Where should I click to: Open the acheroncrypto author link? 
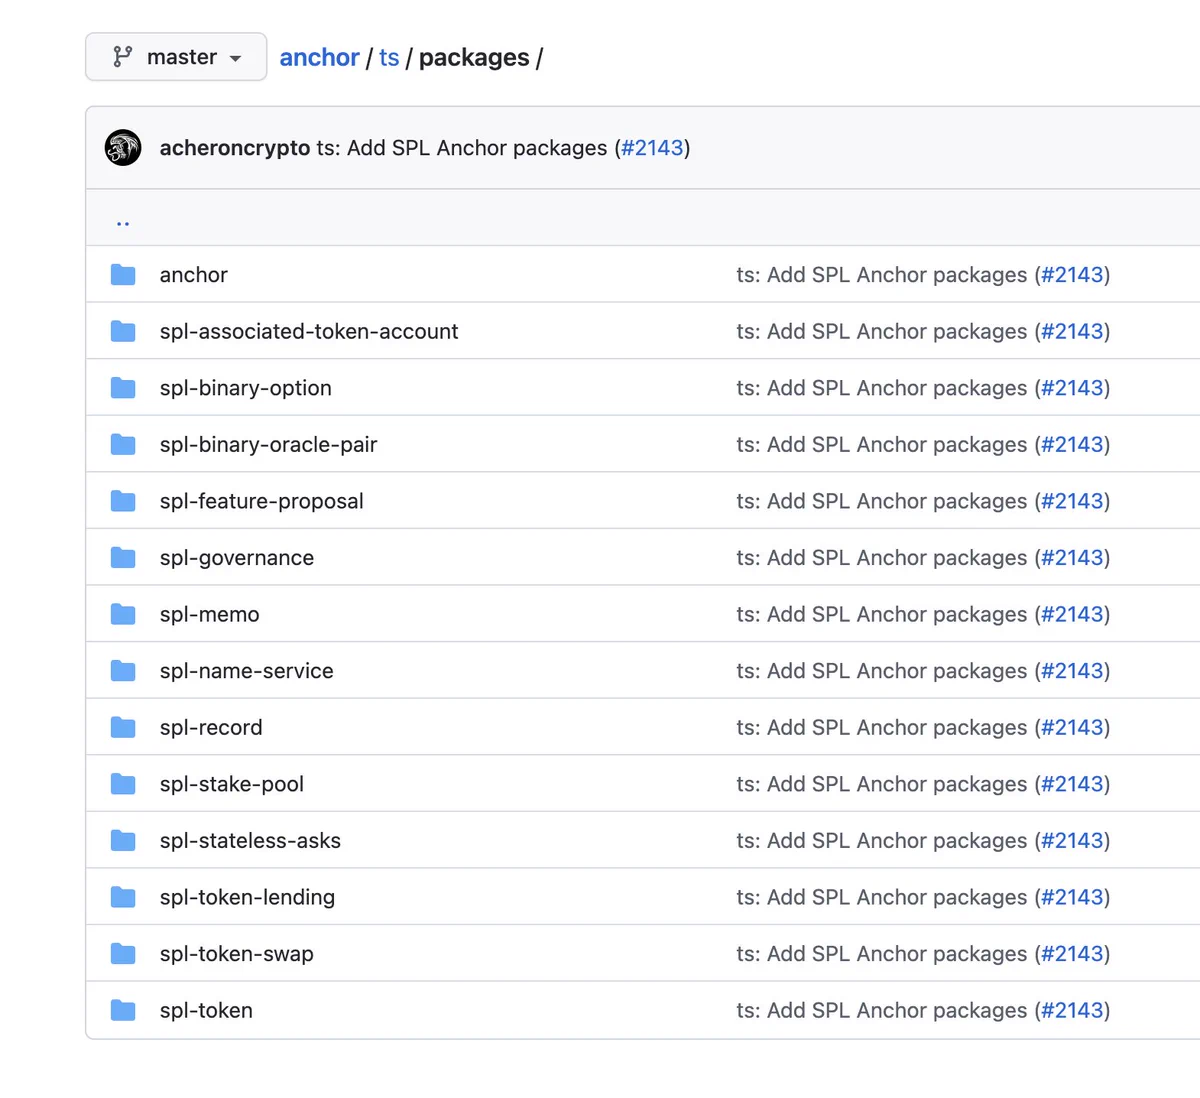235,148
